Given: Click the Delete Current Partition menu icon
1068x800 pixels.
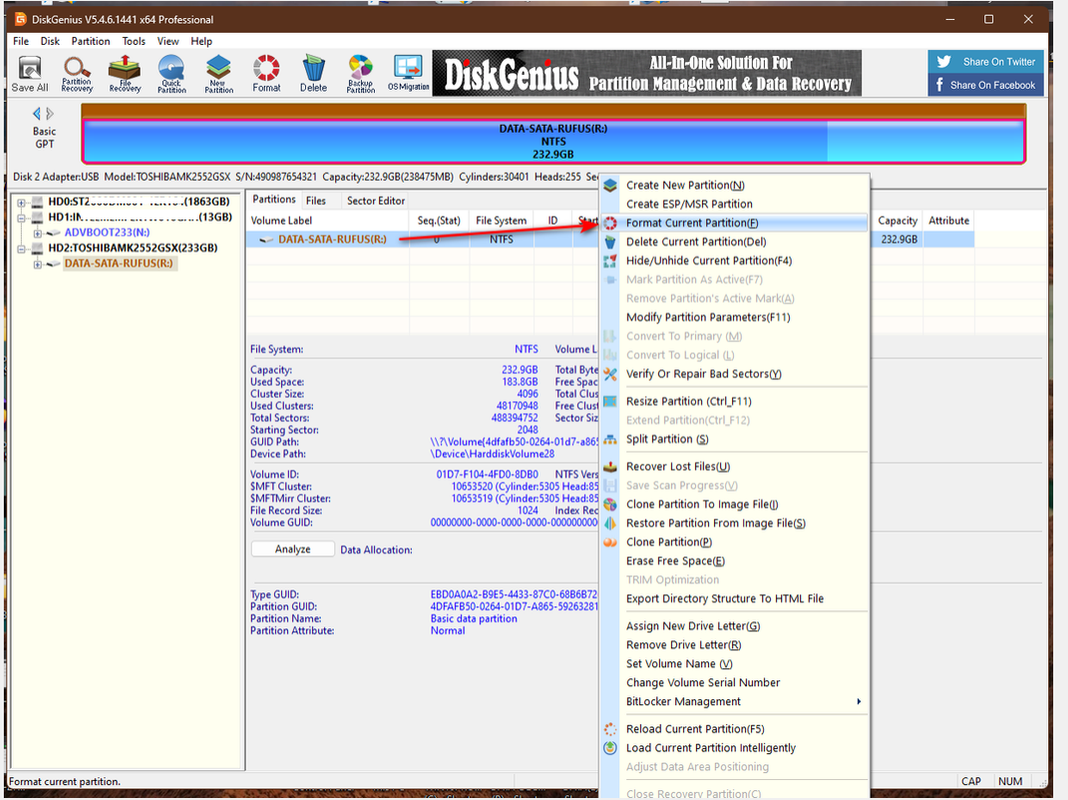Looking at the screenshot, I should click(610, 242).
